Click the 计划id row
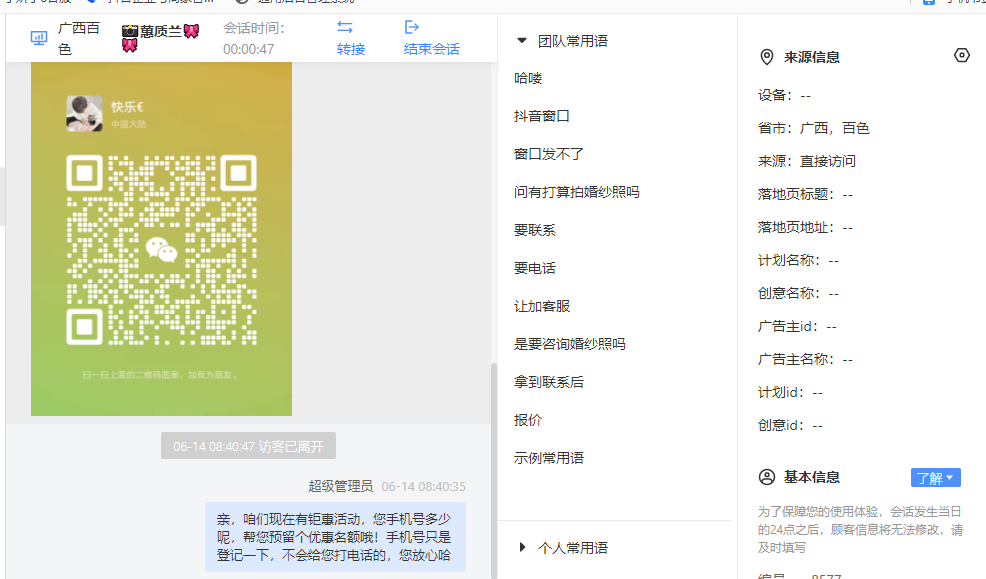 790,392
